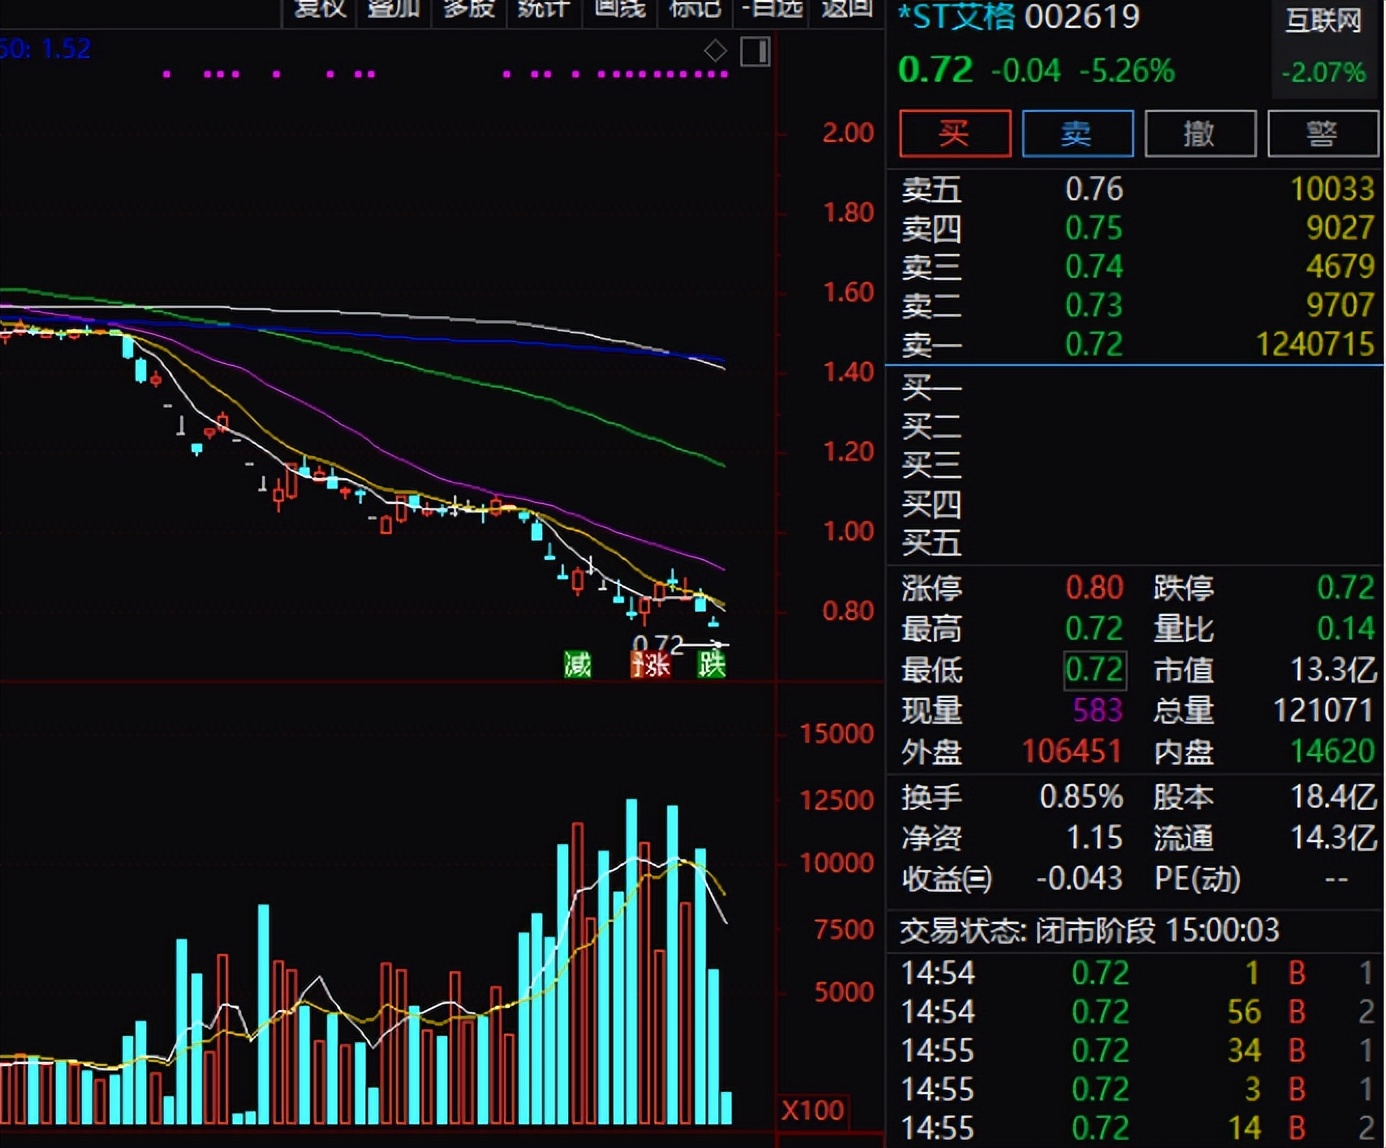The image size is (1386, 1148).
Task: Click the X100 volume scale label
Action: tap(812, 1110)
